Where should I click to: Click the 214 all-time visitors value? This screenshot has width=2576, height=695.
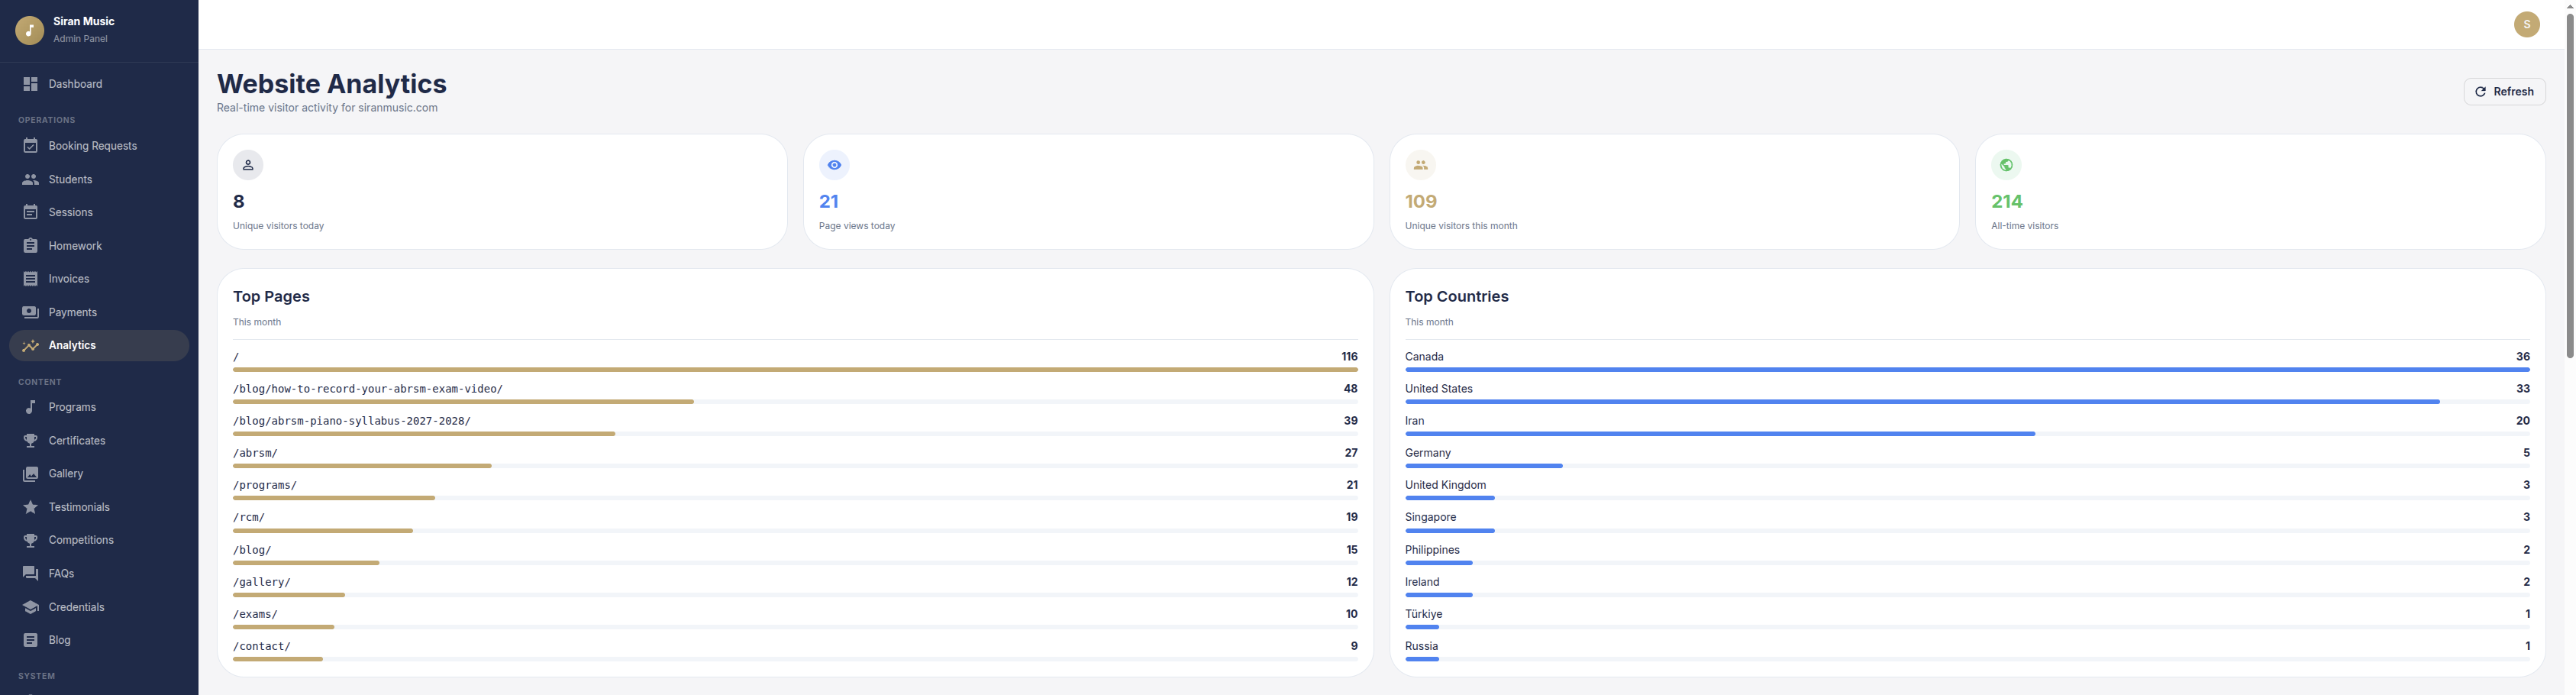coord(2007,201)
